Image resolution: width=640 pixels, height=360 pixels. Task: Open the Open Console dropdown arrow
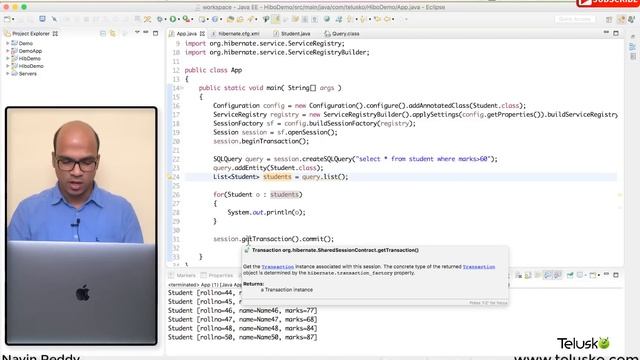tap(599, 276)
